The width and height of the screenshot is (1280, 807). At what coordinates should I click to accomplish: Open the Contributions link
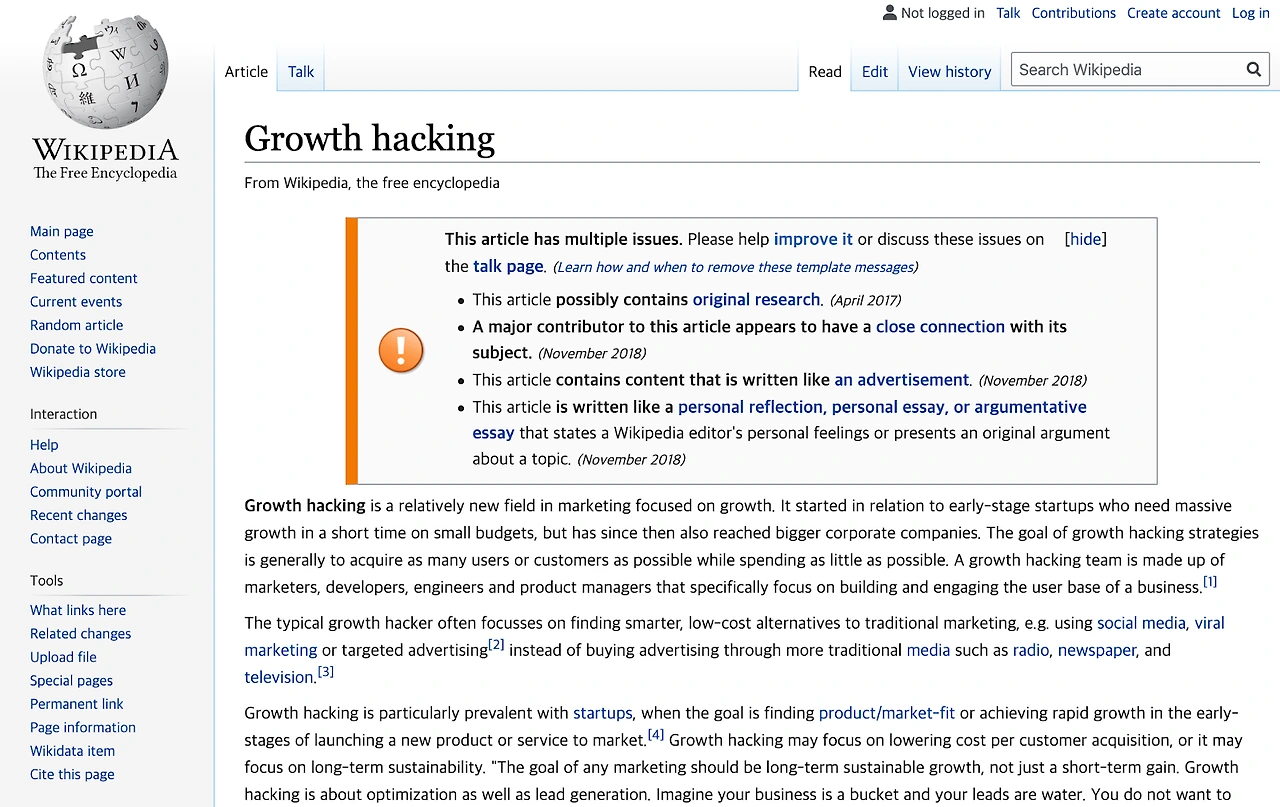point(1074,13)
